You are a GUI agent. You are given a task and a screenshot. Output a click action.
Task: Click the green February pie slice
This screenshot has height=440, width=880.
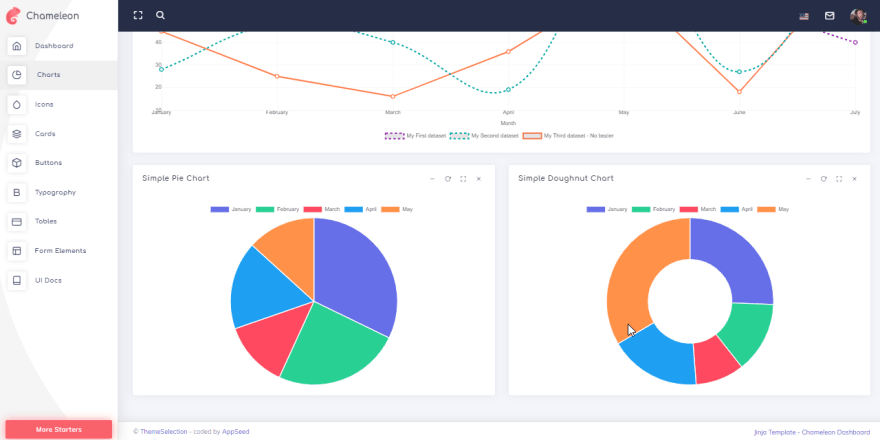(x=331, y=348)
